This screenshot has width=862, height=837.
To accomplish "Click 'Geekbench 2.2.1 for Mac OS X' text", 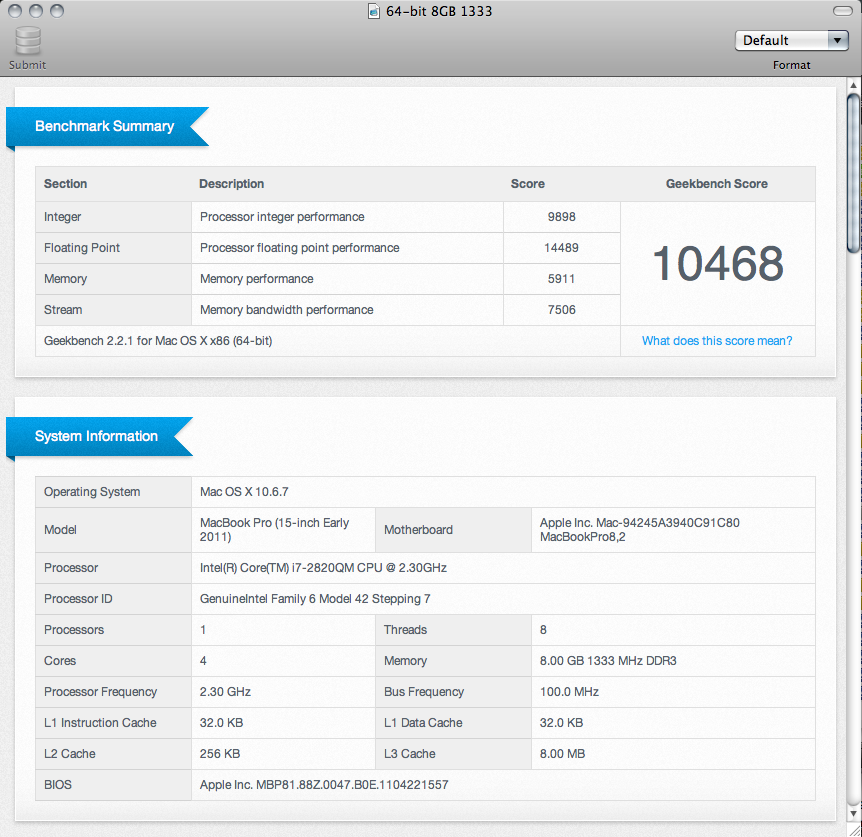I will click(x=158, y=341).
